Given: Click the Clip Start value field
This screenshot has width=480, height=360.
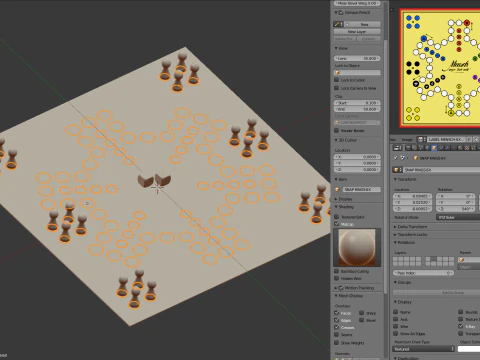Looking at the screenshot, I should [357, 103].
